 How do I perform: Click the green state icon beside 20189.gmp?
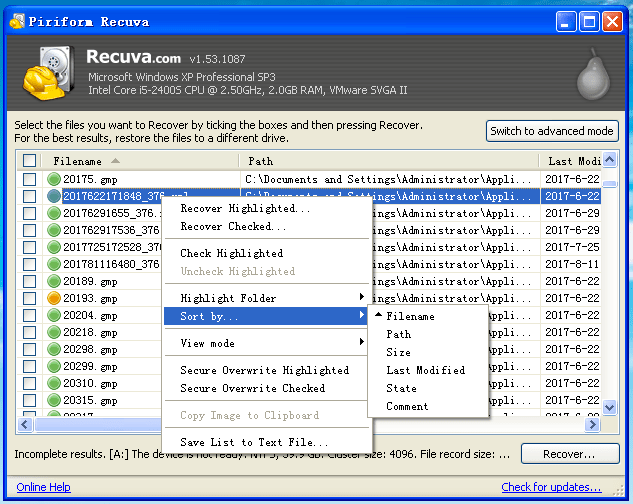point(54,281)
